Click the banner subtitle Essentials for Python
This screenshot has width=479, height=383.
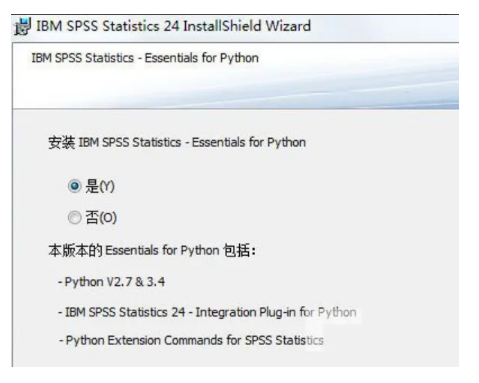click(x=201, y=58)
